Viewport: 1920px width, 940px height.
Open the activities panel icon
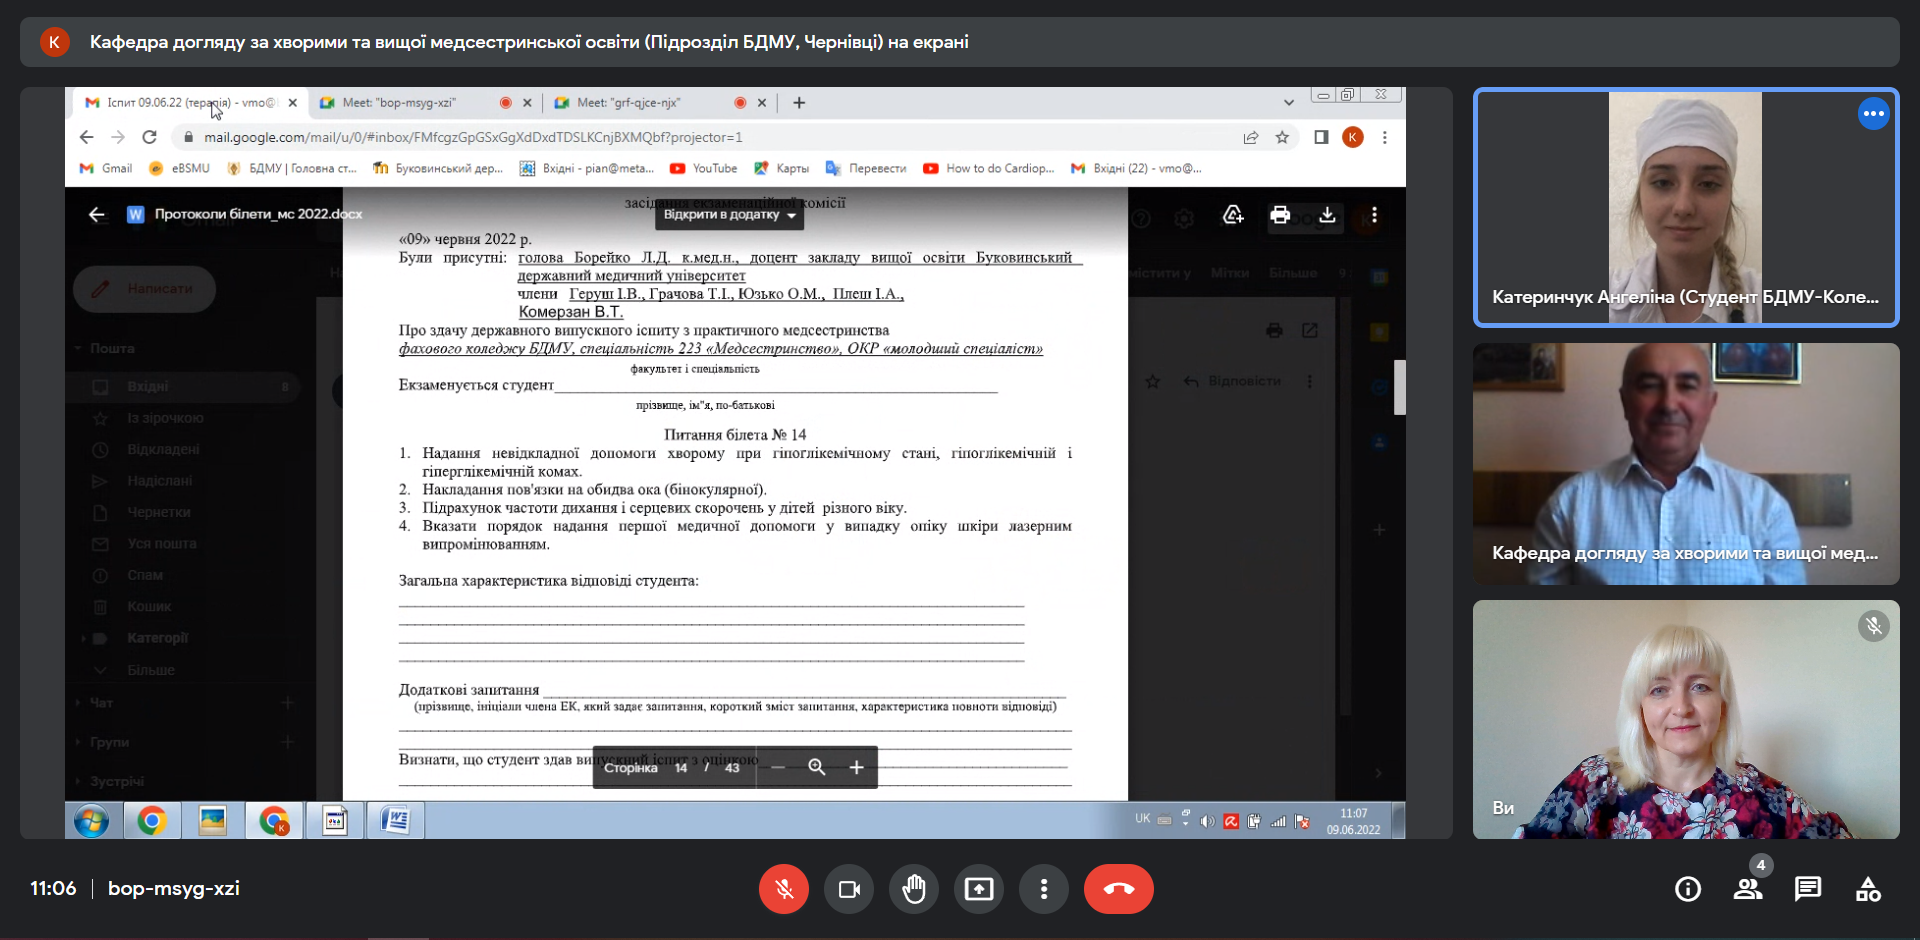1868,889
